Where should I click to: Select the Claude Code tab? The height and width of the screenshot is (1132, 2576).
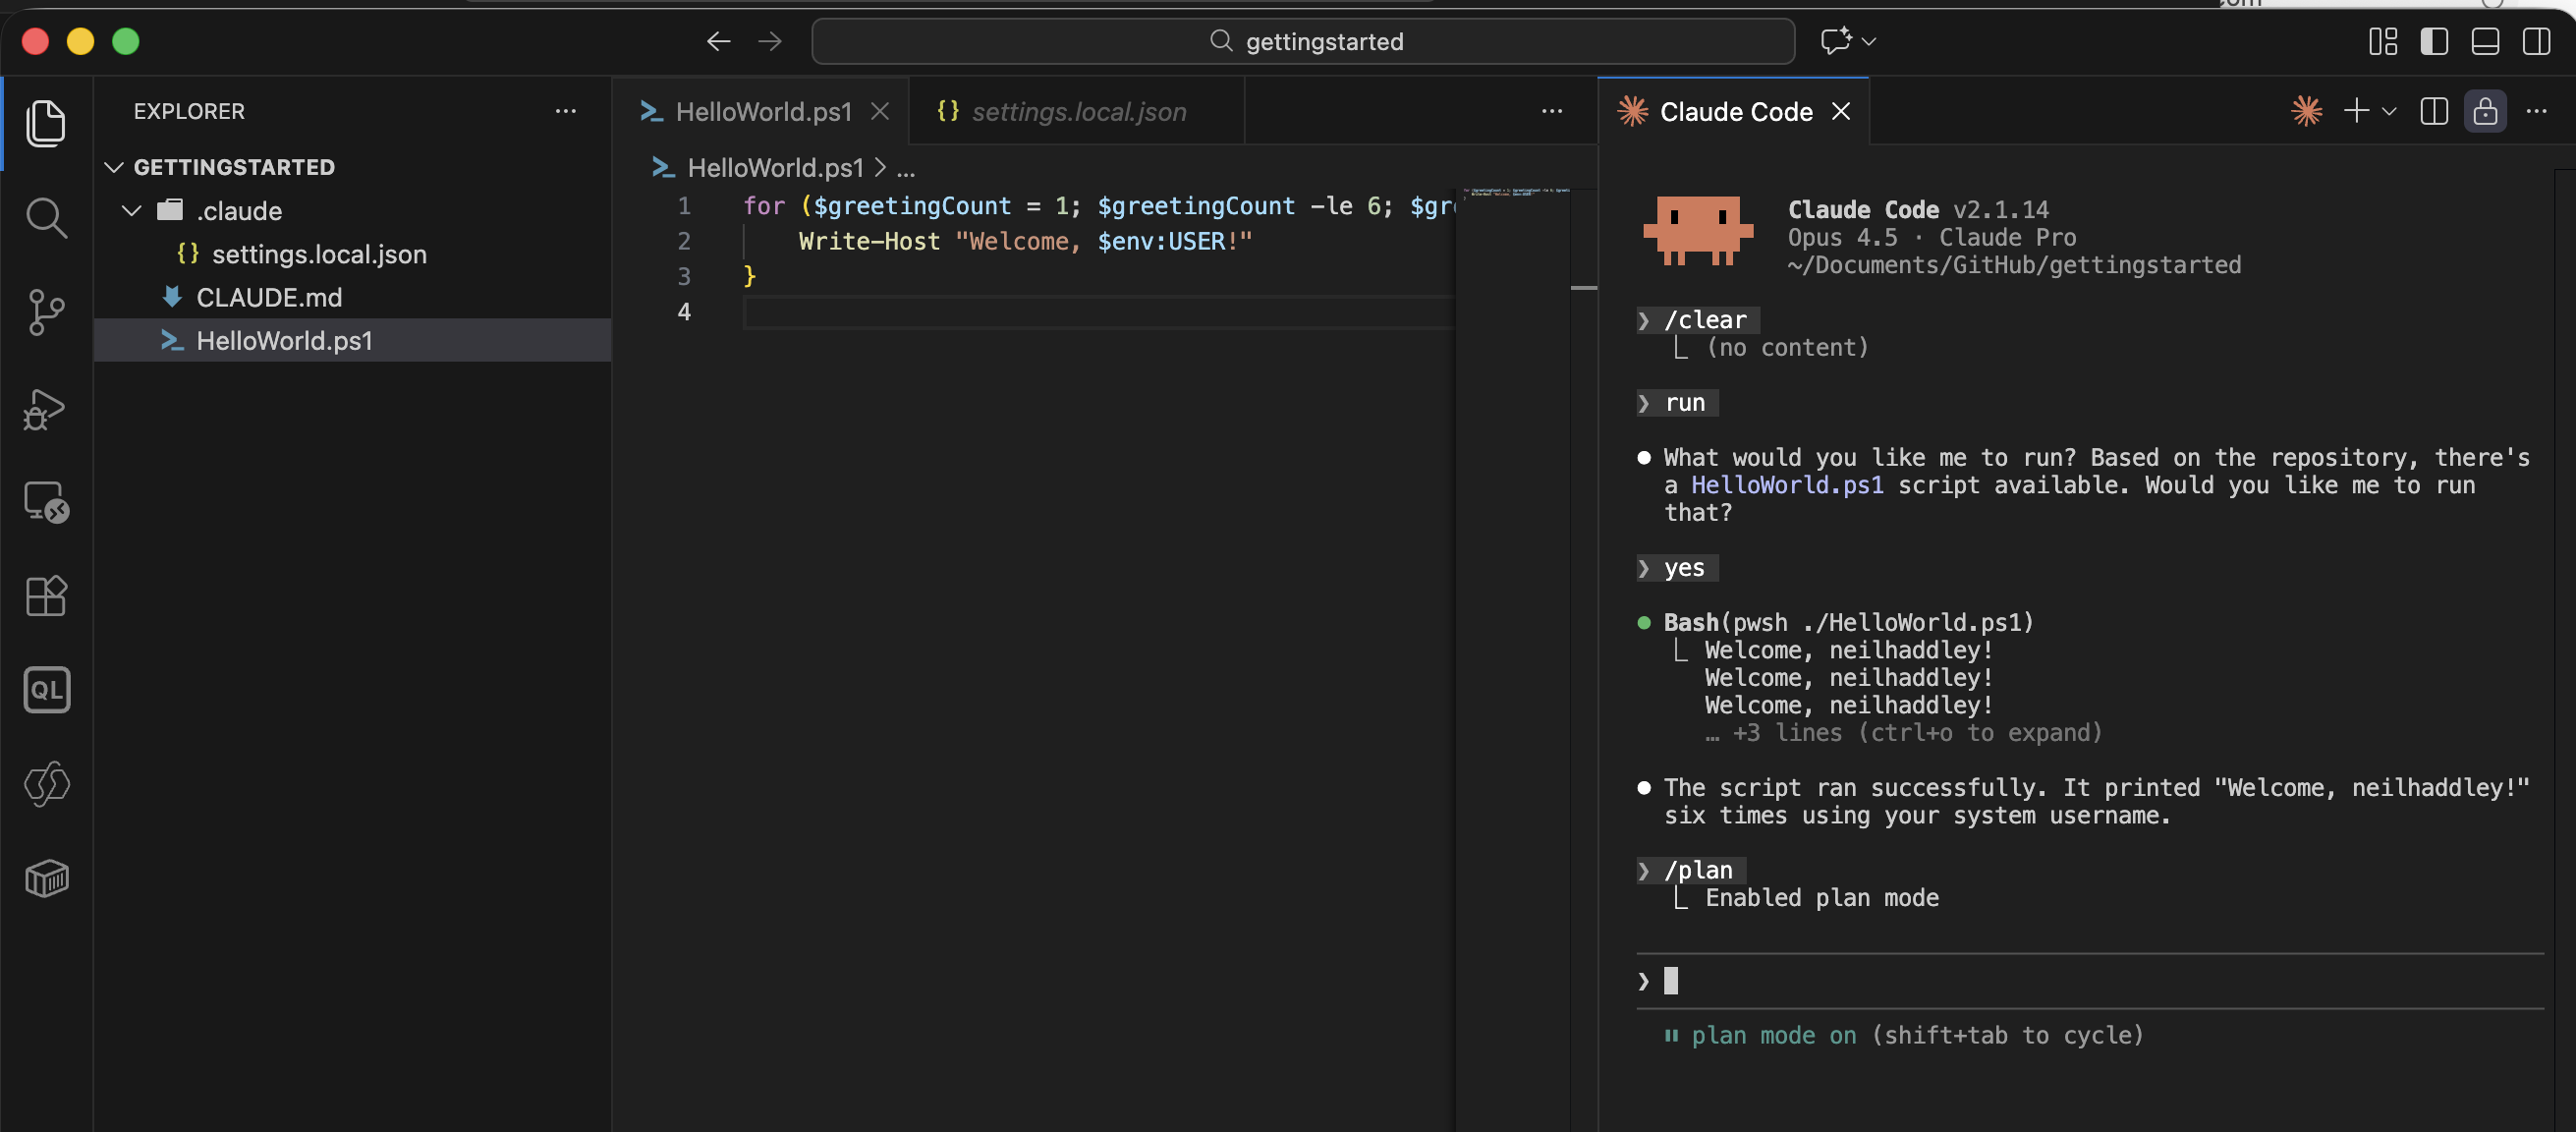(x=1735, y=111)
